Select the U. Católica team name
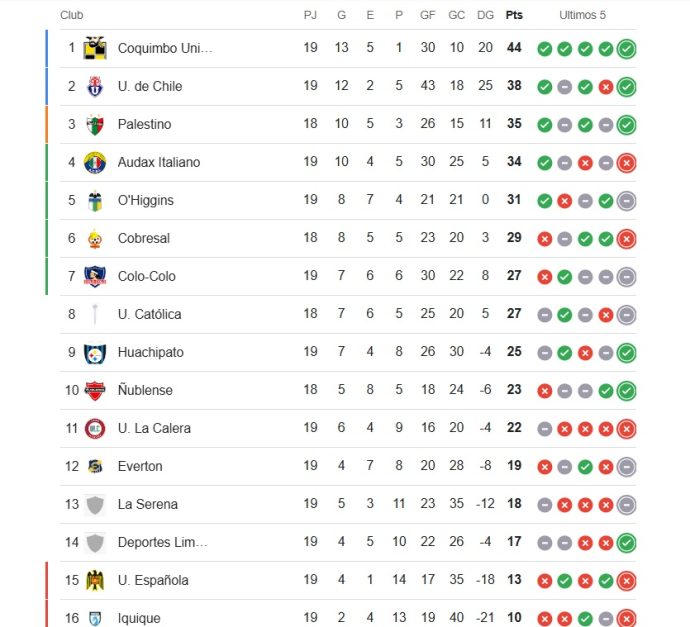This screenshot has width=690, height=627. [150, 314]
